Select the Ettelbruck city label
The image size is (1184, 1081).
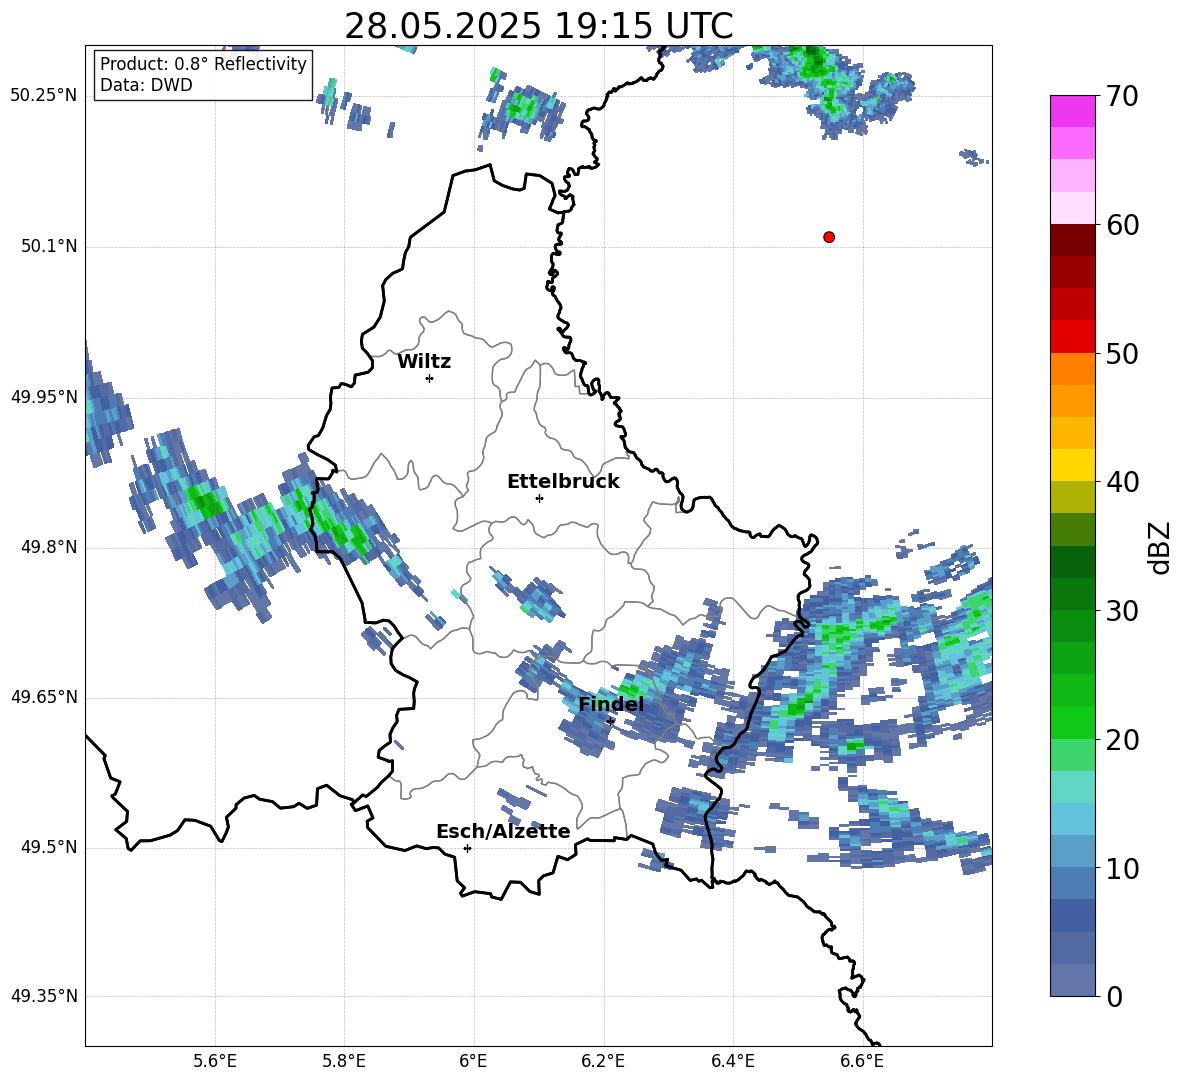[x=563, y=482]
